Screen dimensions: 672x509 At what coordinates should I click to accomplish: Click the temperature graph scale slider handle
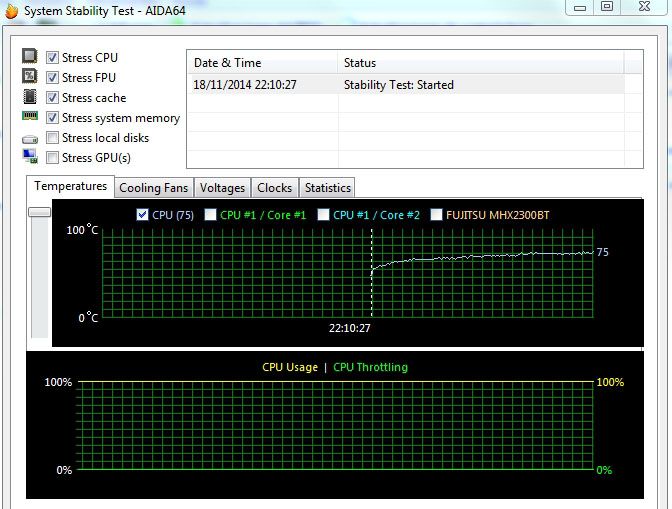[x=39, y=212]
